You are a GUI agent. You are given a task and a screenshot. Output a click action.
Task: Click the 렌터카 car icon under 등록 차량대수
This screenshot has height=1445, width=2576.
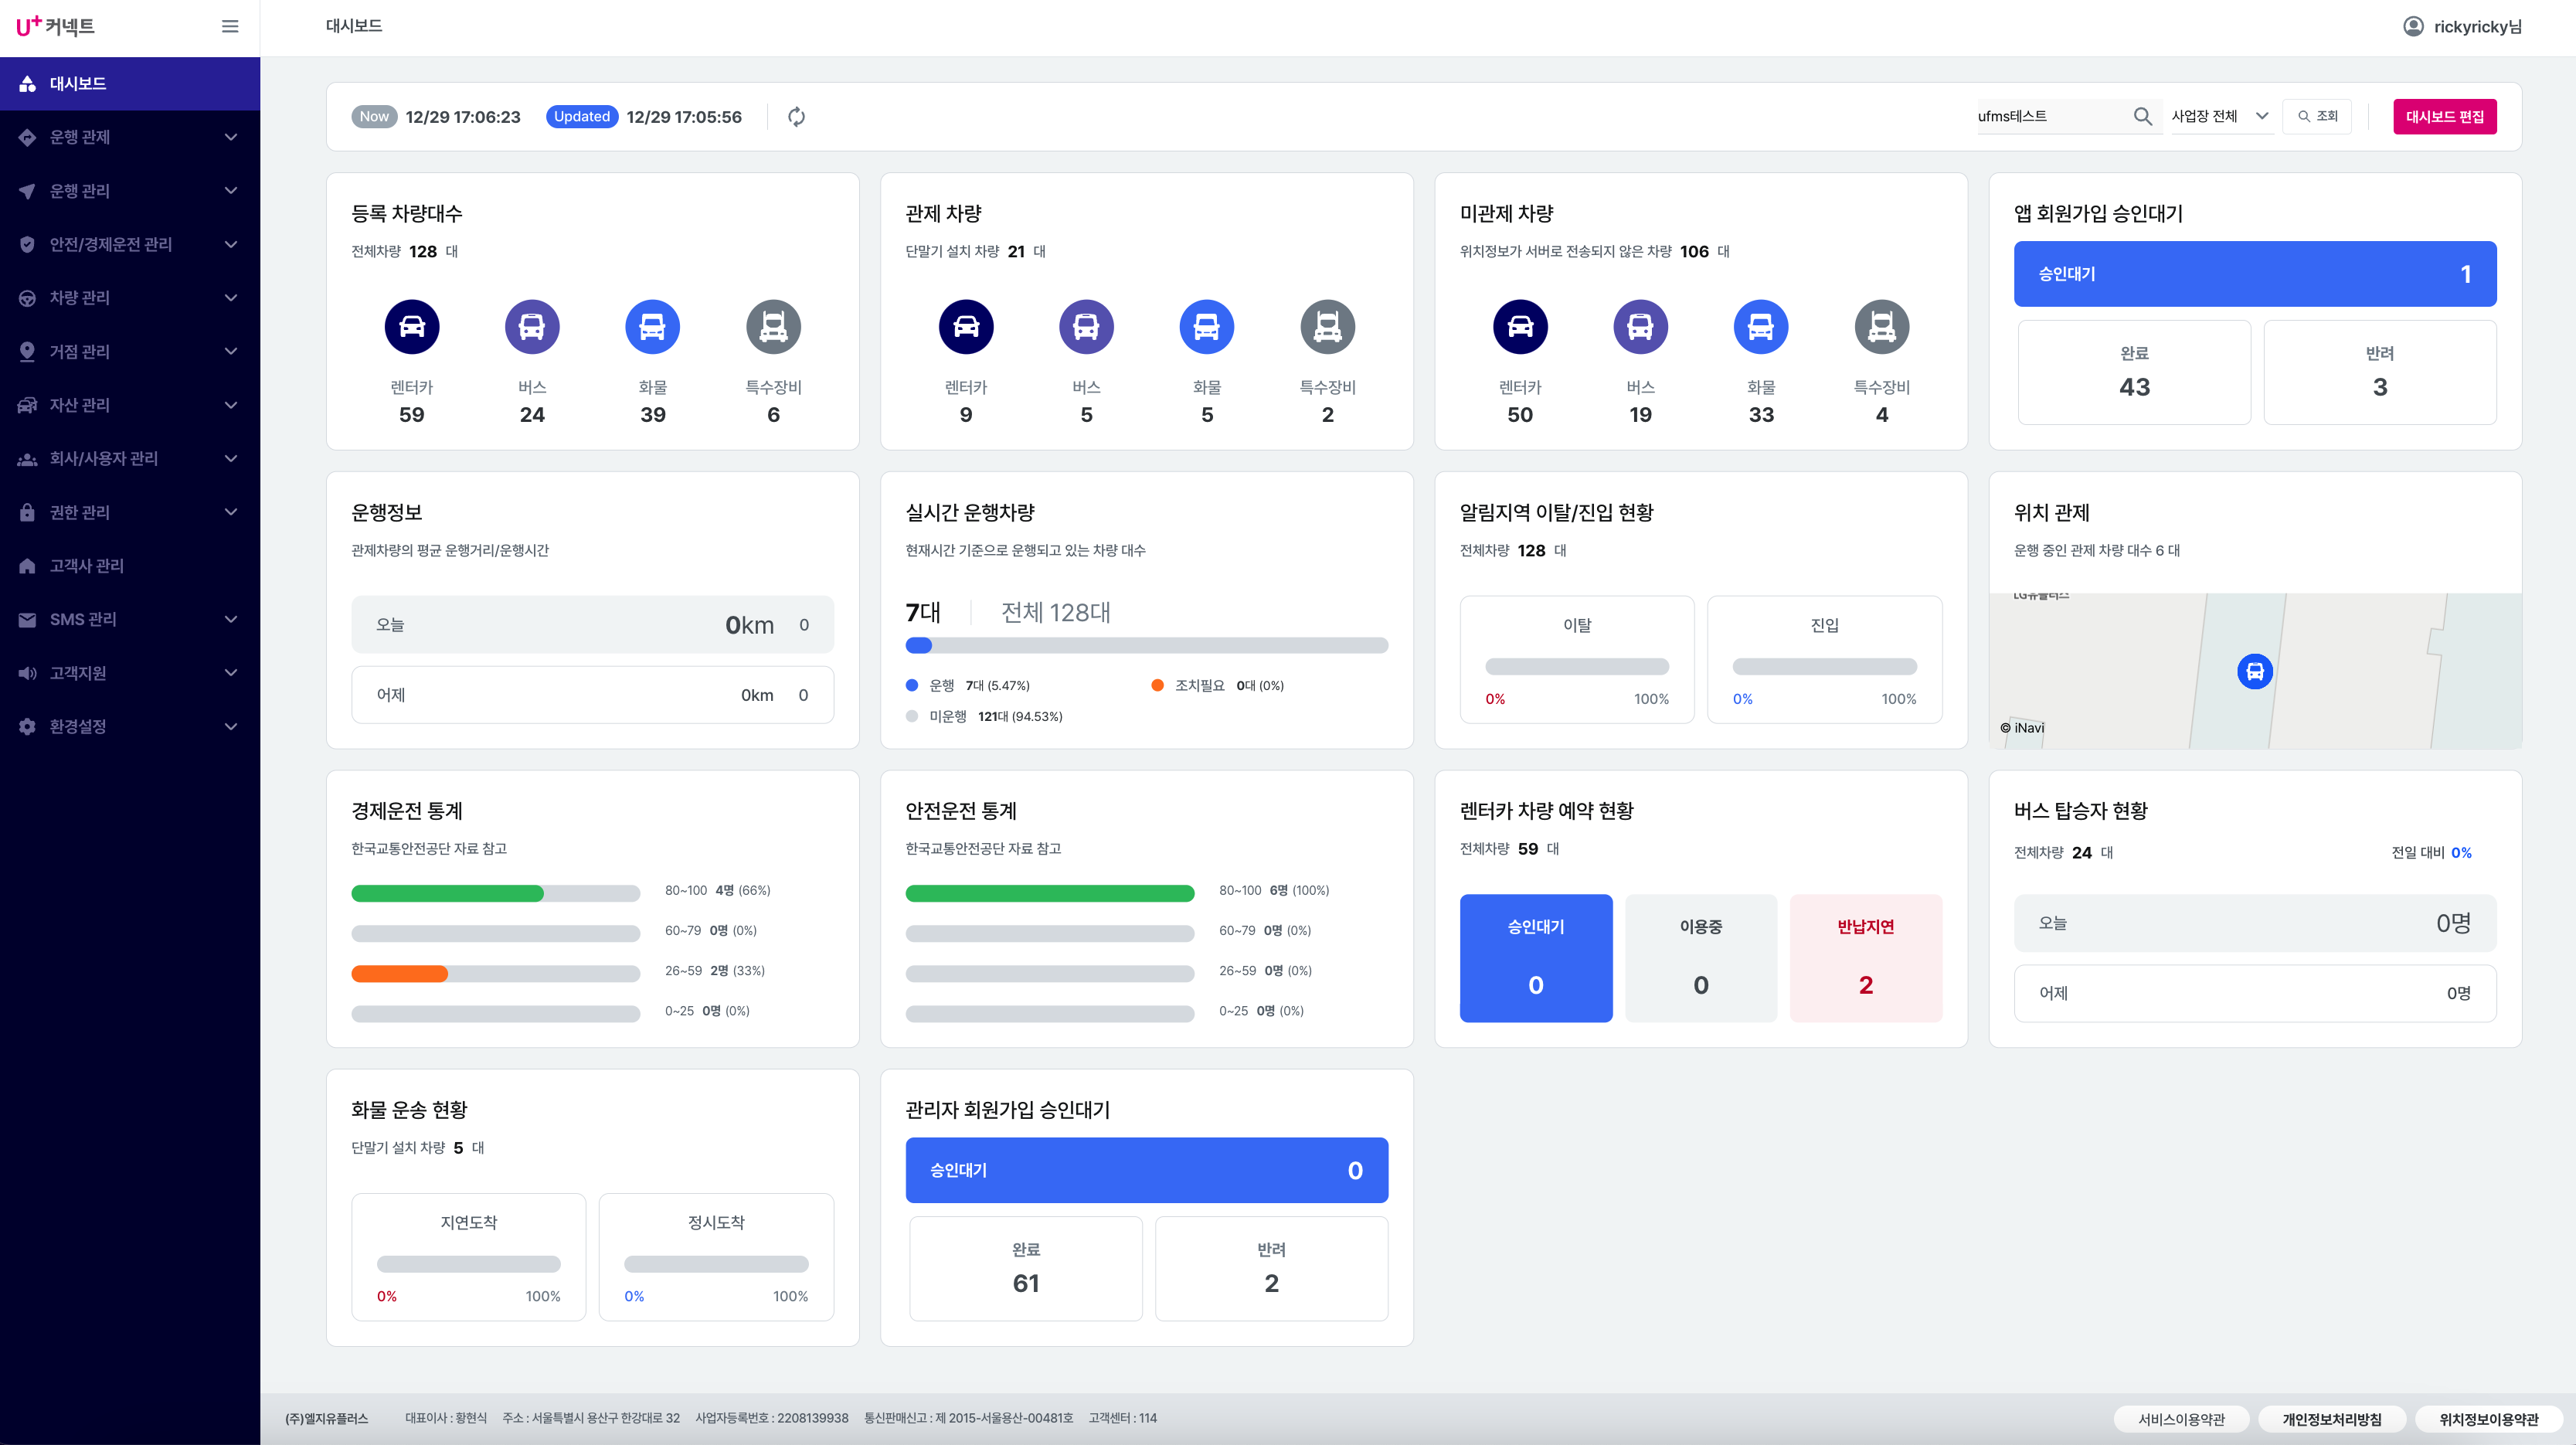click(411, 327)
